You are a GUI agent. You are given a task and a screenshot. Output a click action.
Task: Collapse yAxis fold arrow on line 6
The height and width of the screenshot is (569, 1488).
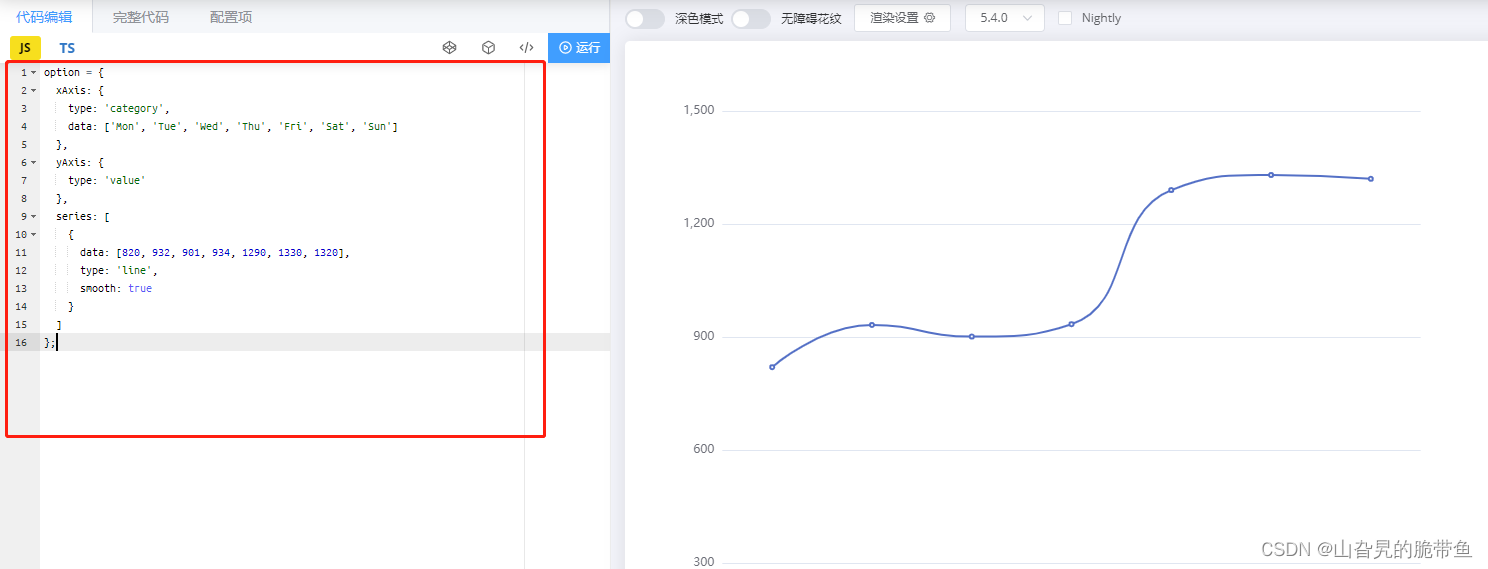click(33, 162)
